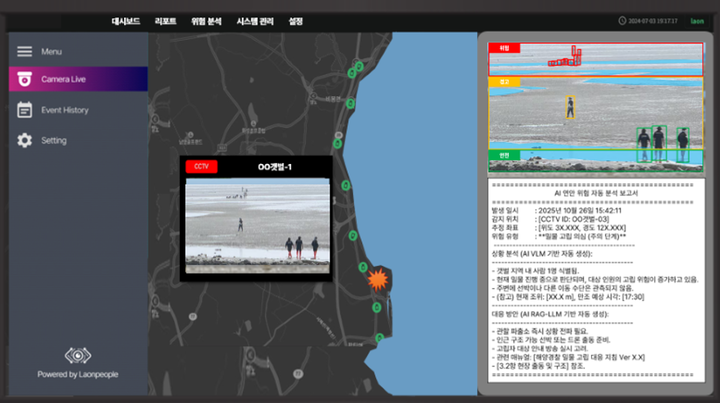This screenshot has height=403, width=720.
Task: Click the orange alert burst marker on map
Action: click(378, 279)
